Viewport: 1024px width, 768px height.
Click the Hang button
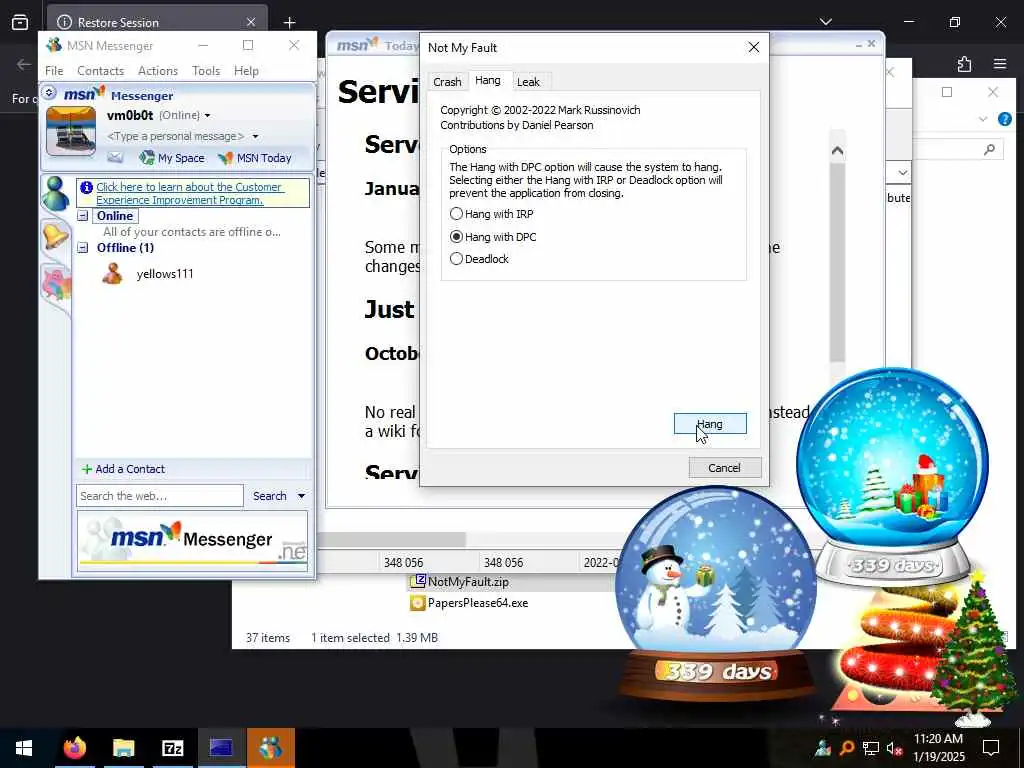coord(710,424)
